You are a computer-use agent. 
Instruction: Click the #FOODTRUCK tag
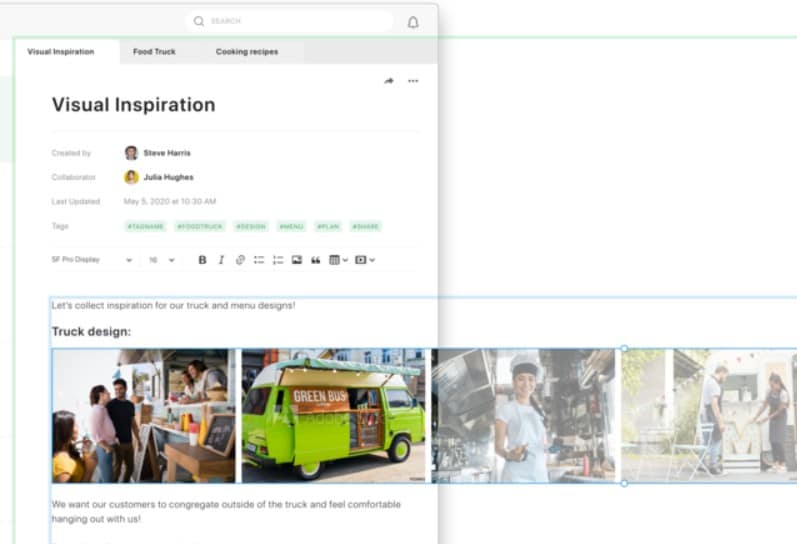pyautogui.click(x=200, y=227)
